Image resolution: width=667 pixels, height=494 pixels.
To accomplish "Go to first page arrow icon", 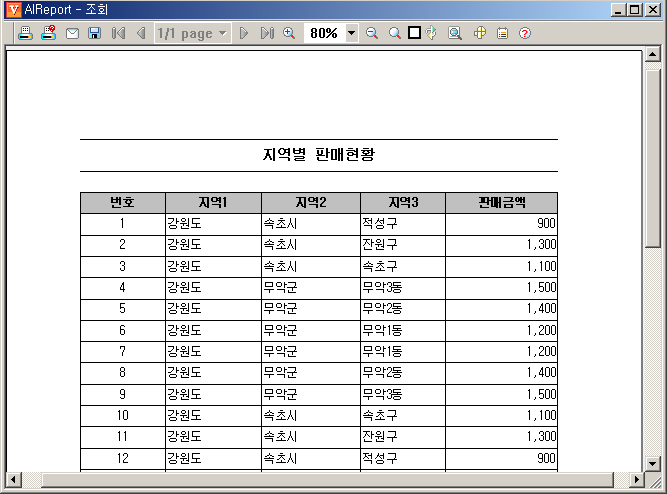I will 118,33.
